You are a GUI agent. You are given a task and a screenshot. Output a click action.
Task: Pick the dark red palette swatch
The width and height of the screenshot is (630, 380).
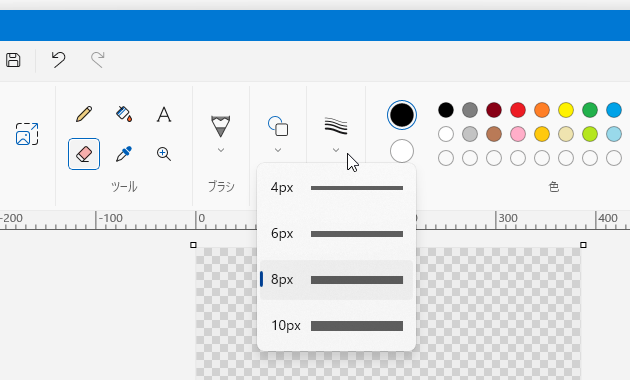(x=494, y=110)
